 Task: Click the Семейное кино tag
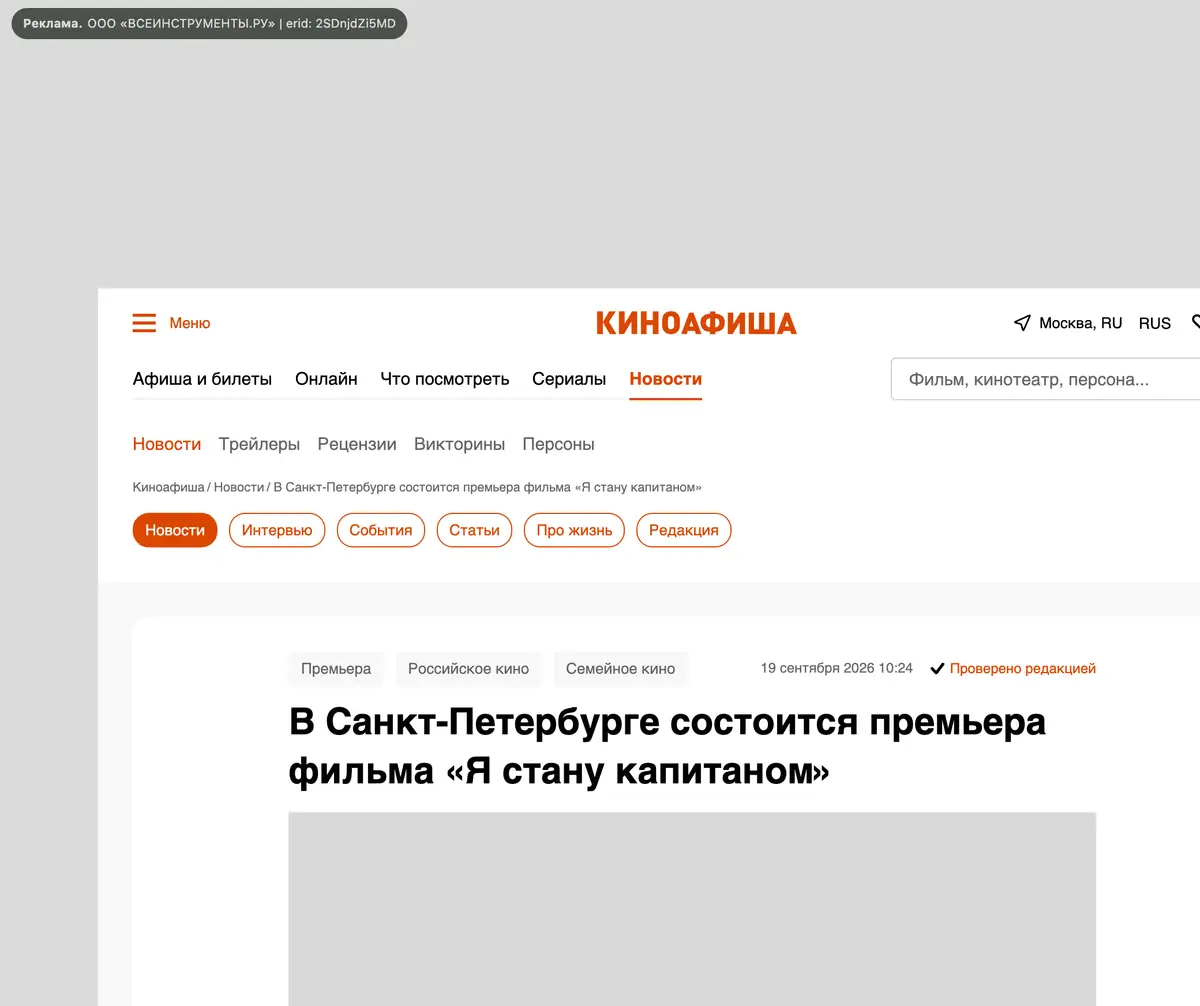click(x=620, y=669)
